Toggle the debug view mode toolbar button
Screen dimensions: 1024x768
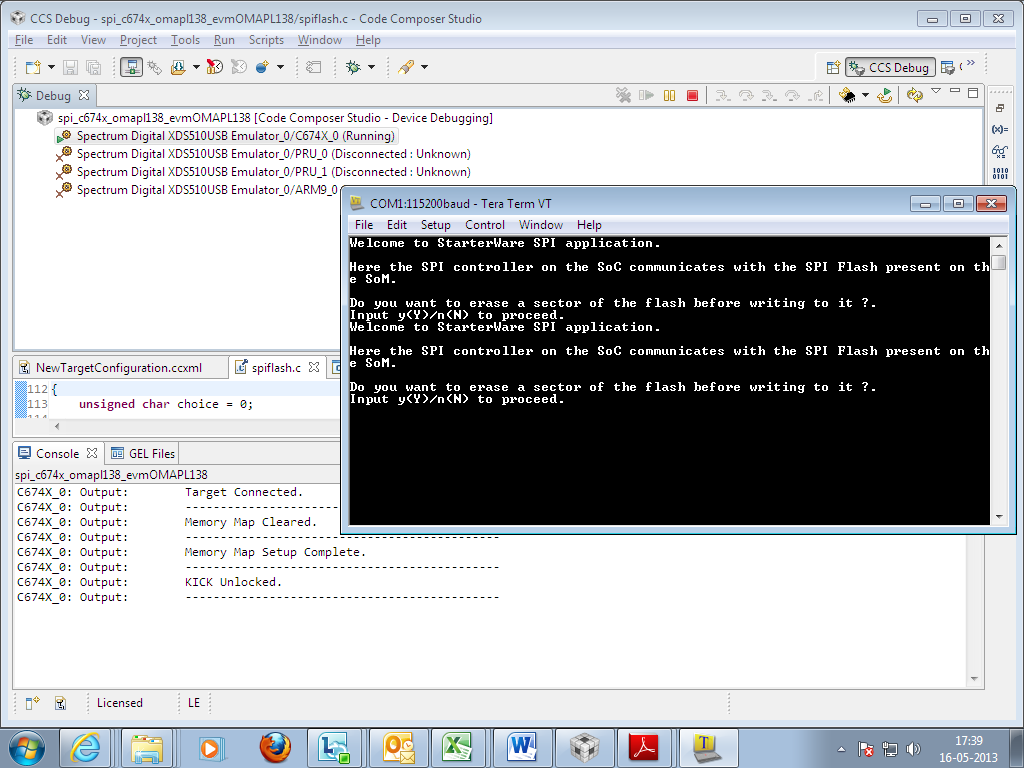coord(131,67)
